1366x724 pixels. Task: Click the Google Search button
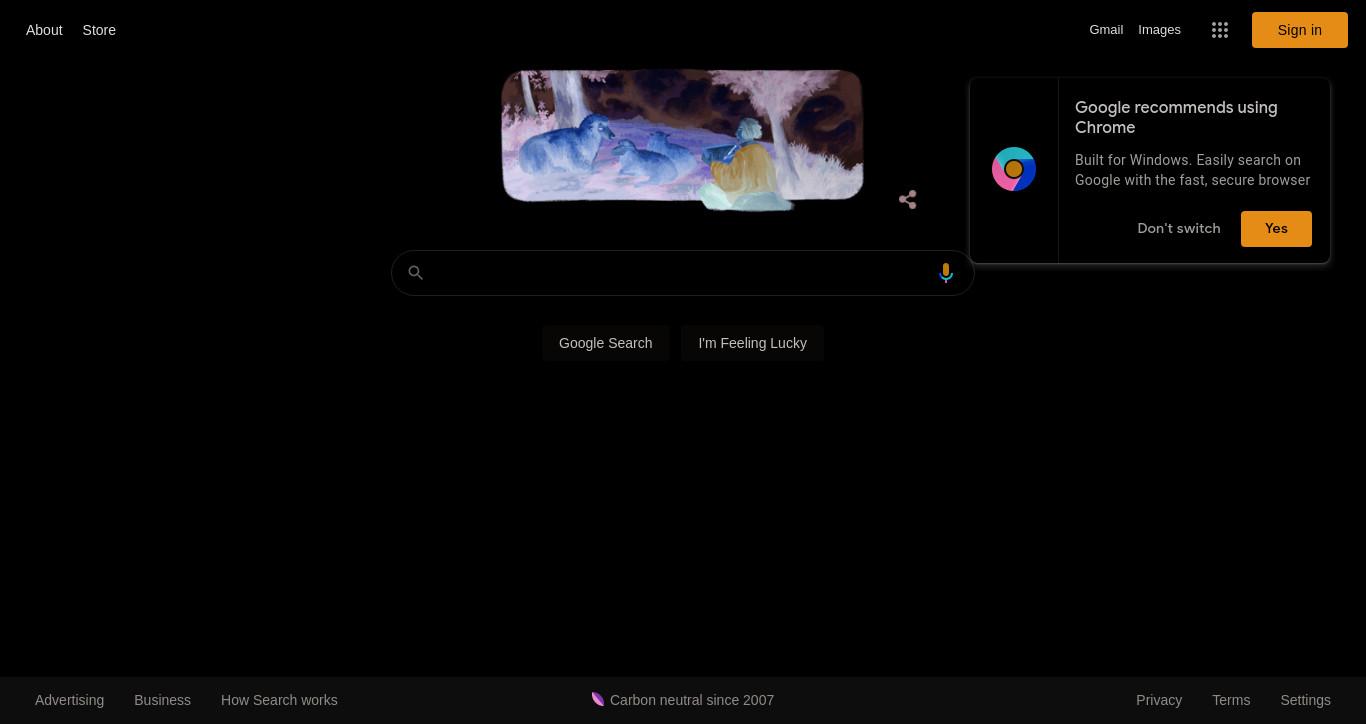pos(605,343)
